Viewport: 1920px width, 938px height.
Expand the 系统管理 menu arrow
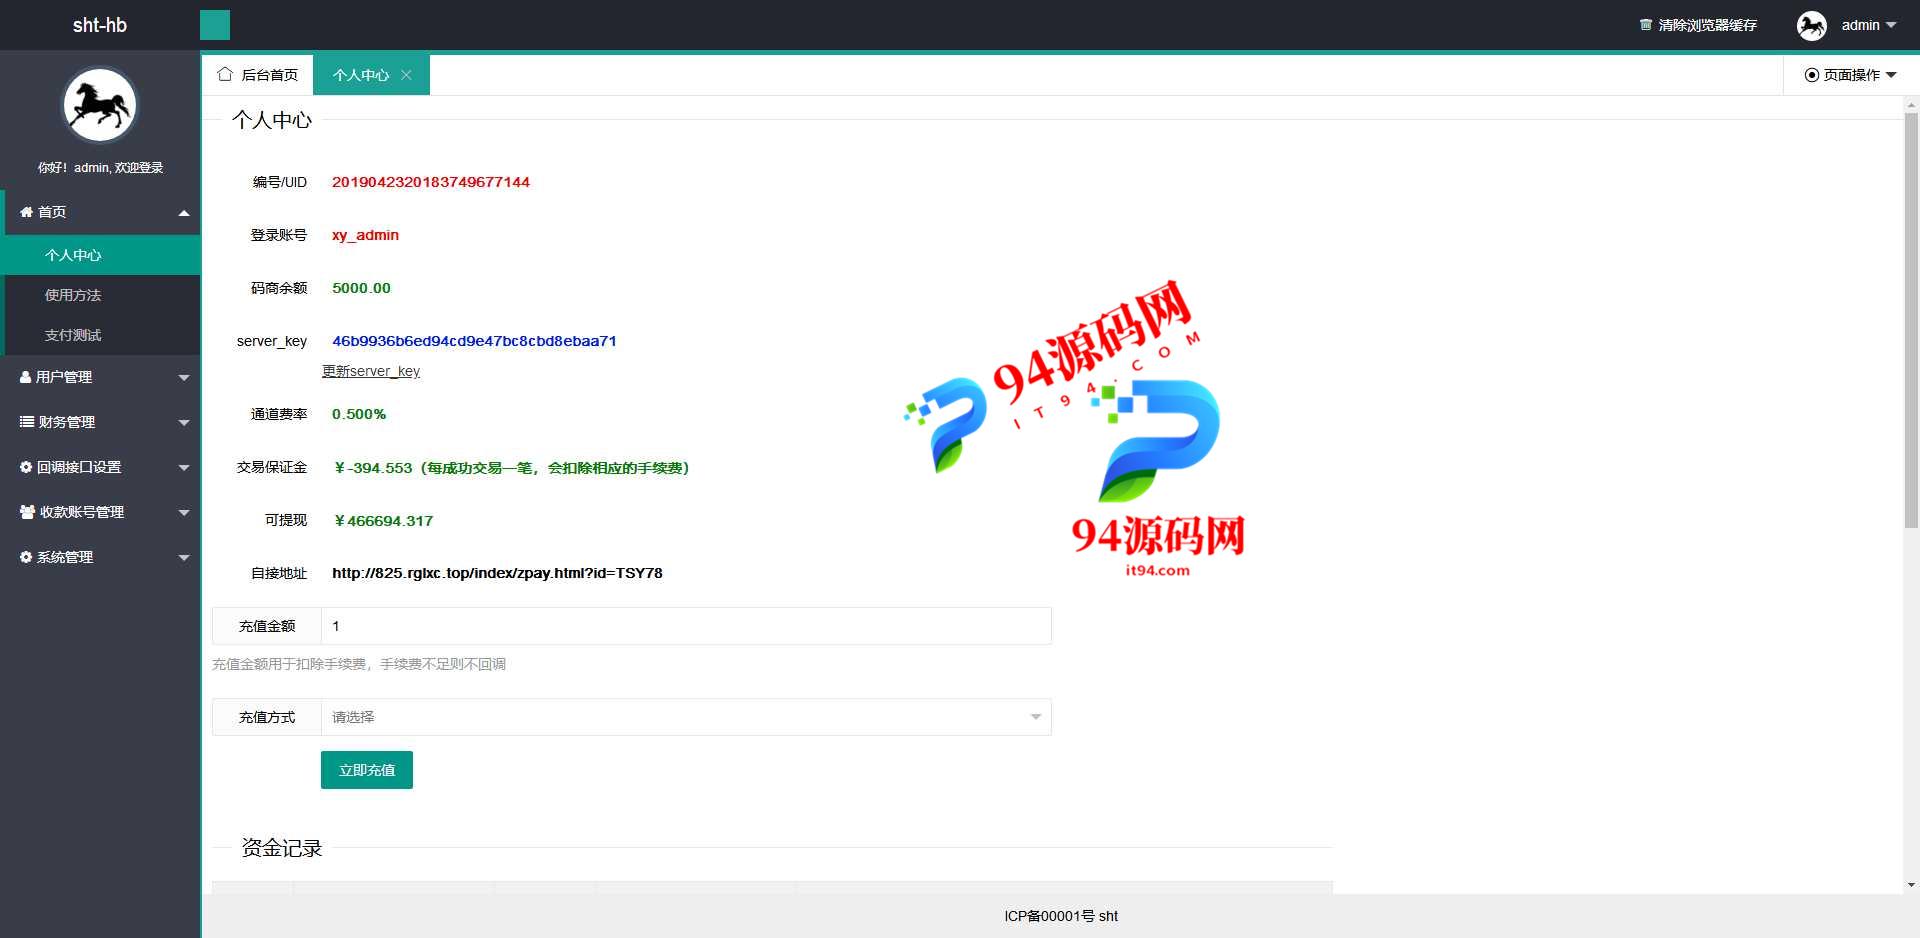pos(184,557)
